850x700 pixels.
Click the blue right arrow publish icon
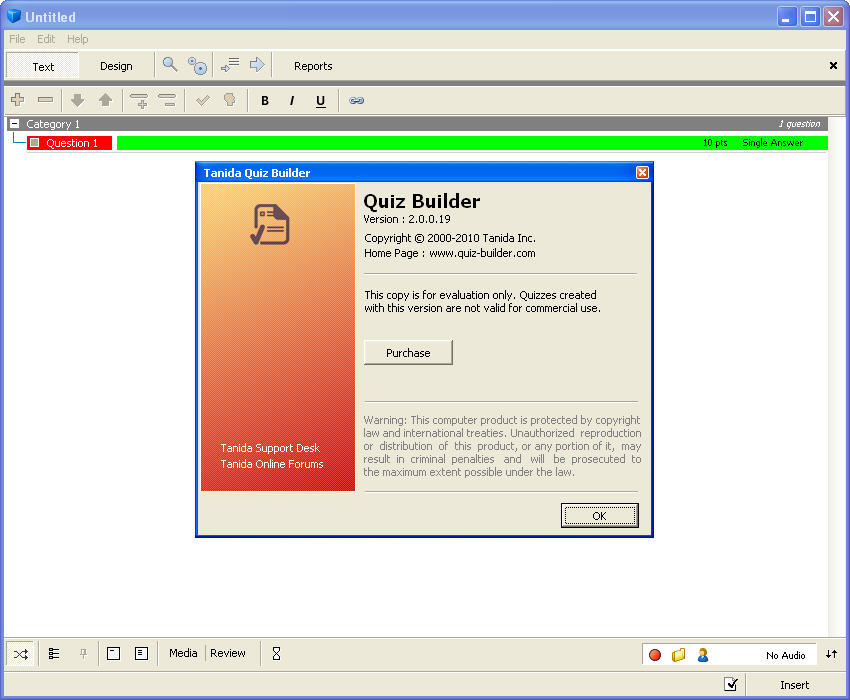(257, 65)
